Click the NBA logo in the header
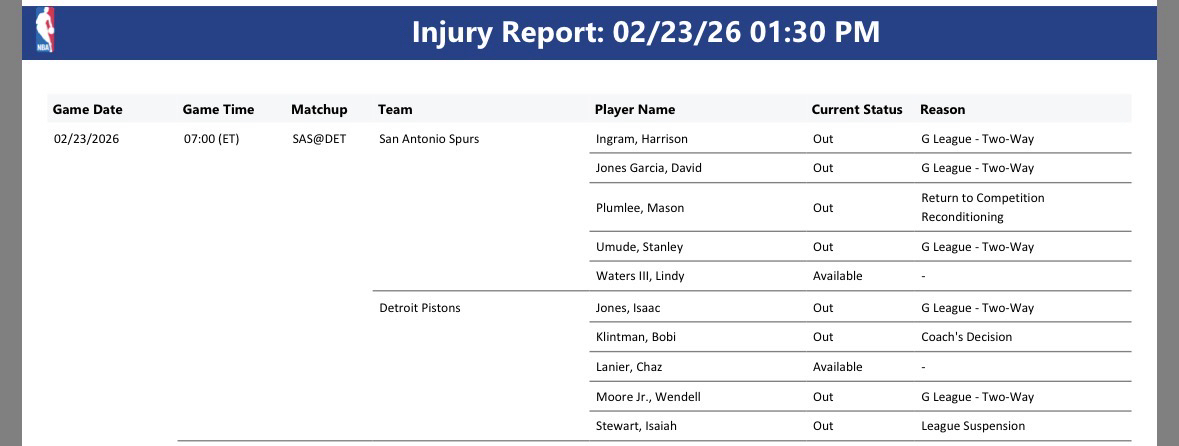 45,31
